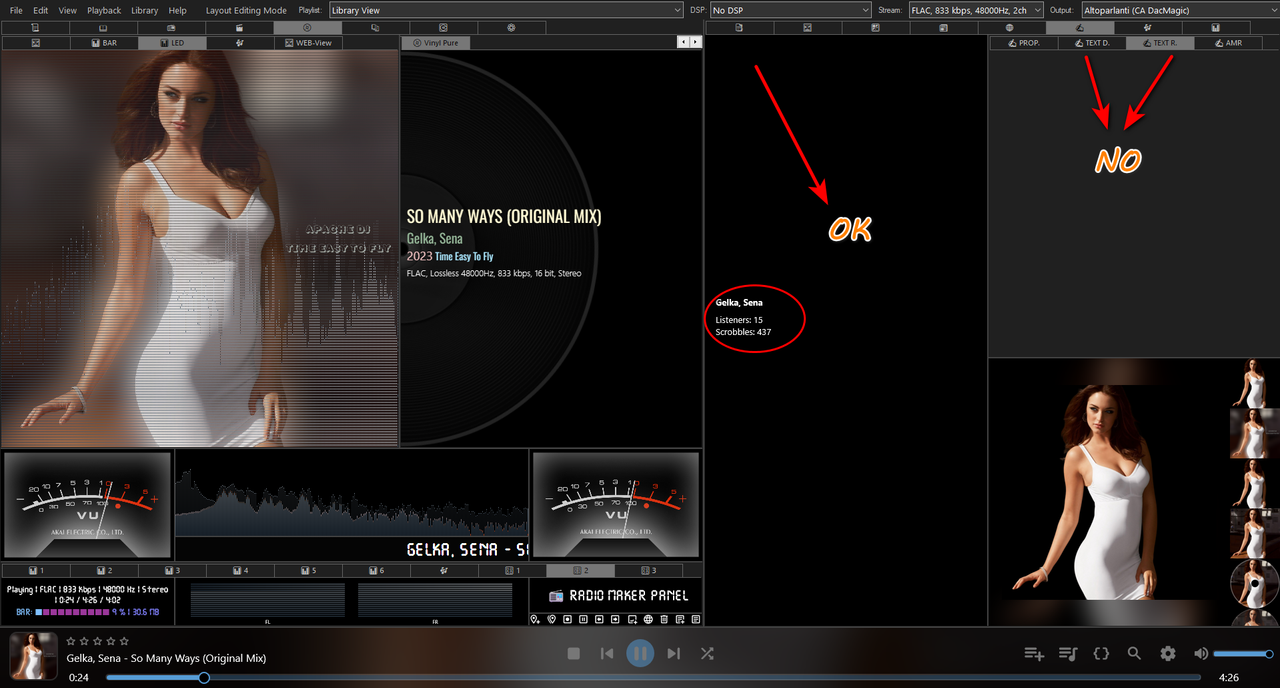Click the globe icon in Radio Maker panel
1280x688 pixels.
tap(648, 619)
